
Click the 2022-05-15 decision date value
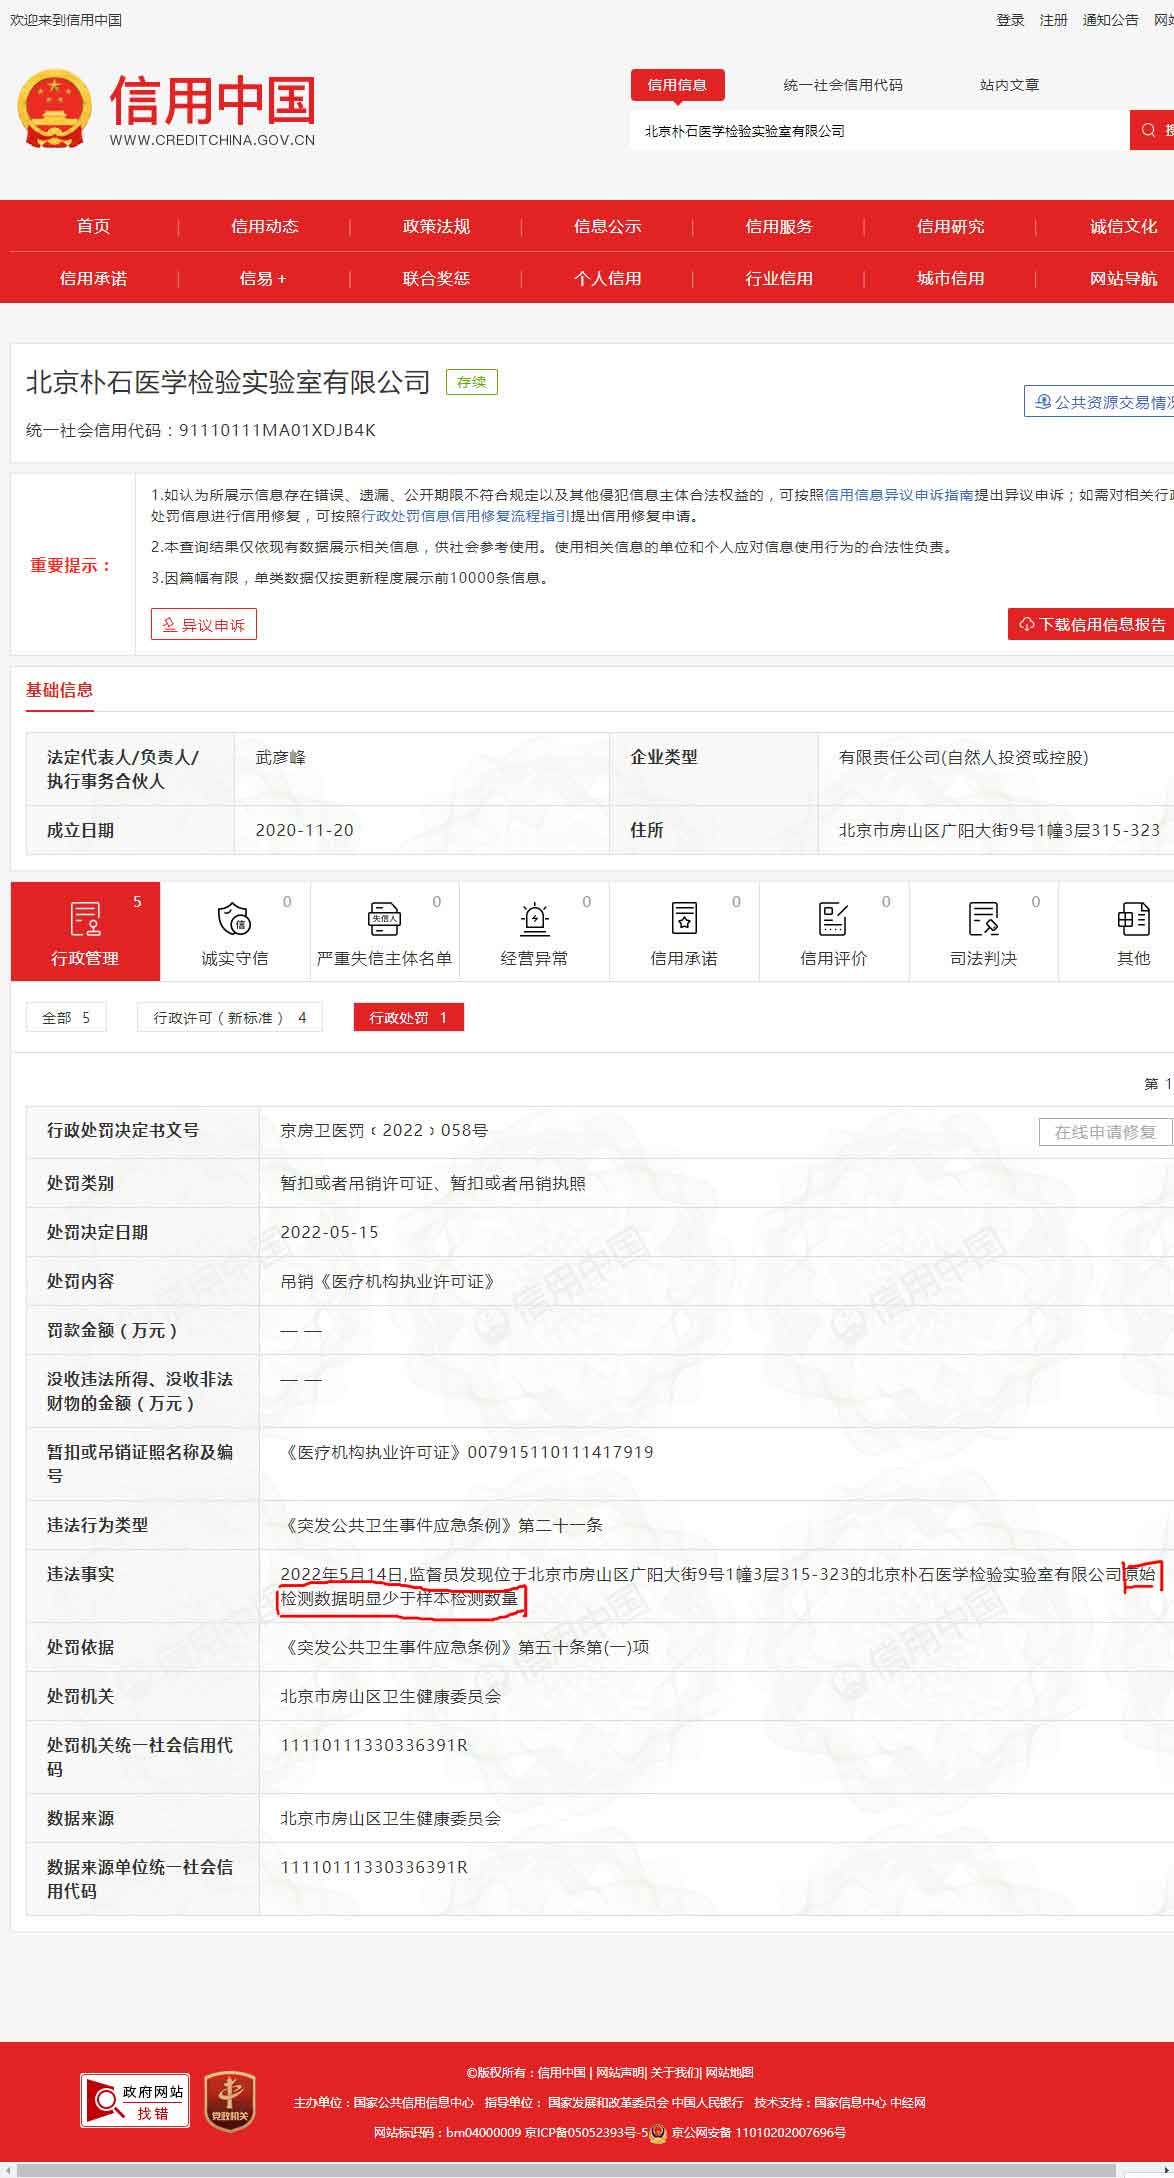tap(329, 1232)
